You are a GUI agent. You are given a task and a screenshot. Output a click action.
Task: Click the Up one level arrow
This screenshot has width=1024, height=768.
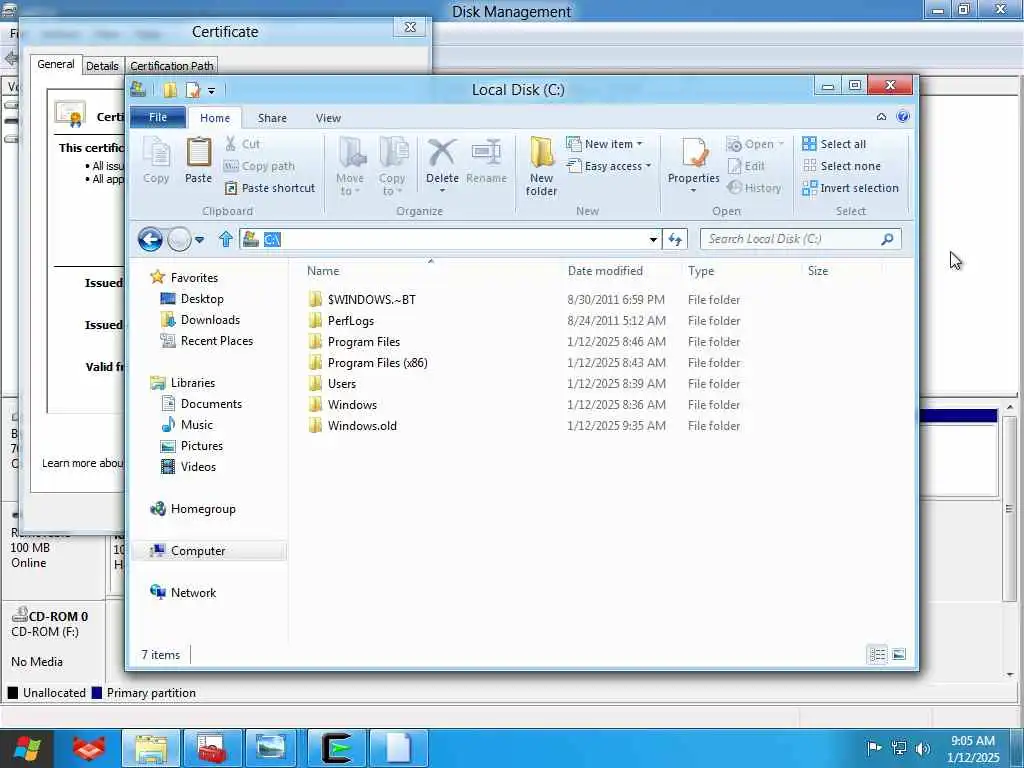(226, 239)
